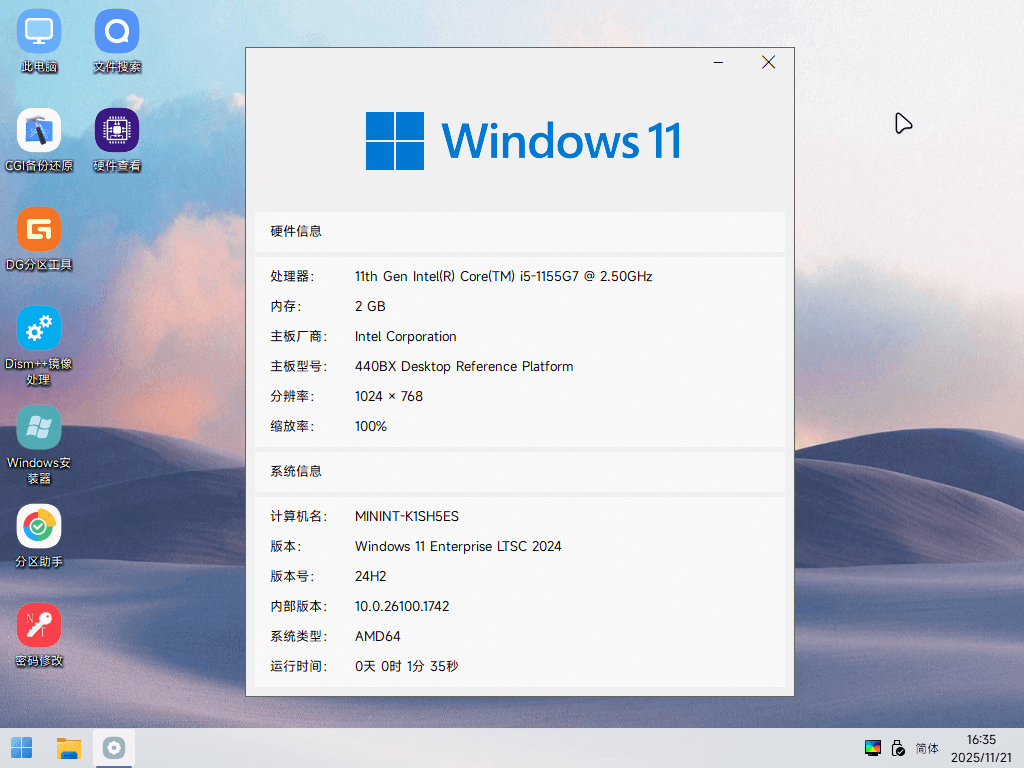Open the clock showing 16:35

coord(981,748)
